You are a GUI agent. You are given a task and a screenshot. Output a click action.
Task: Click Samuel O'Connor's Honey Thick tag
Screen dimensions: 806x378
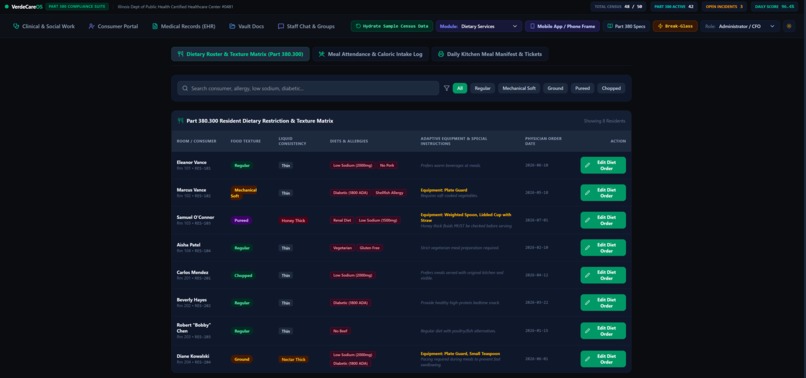click(x=294, y=221)
